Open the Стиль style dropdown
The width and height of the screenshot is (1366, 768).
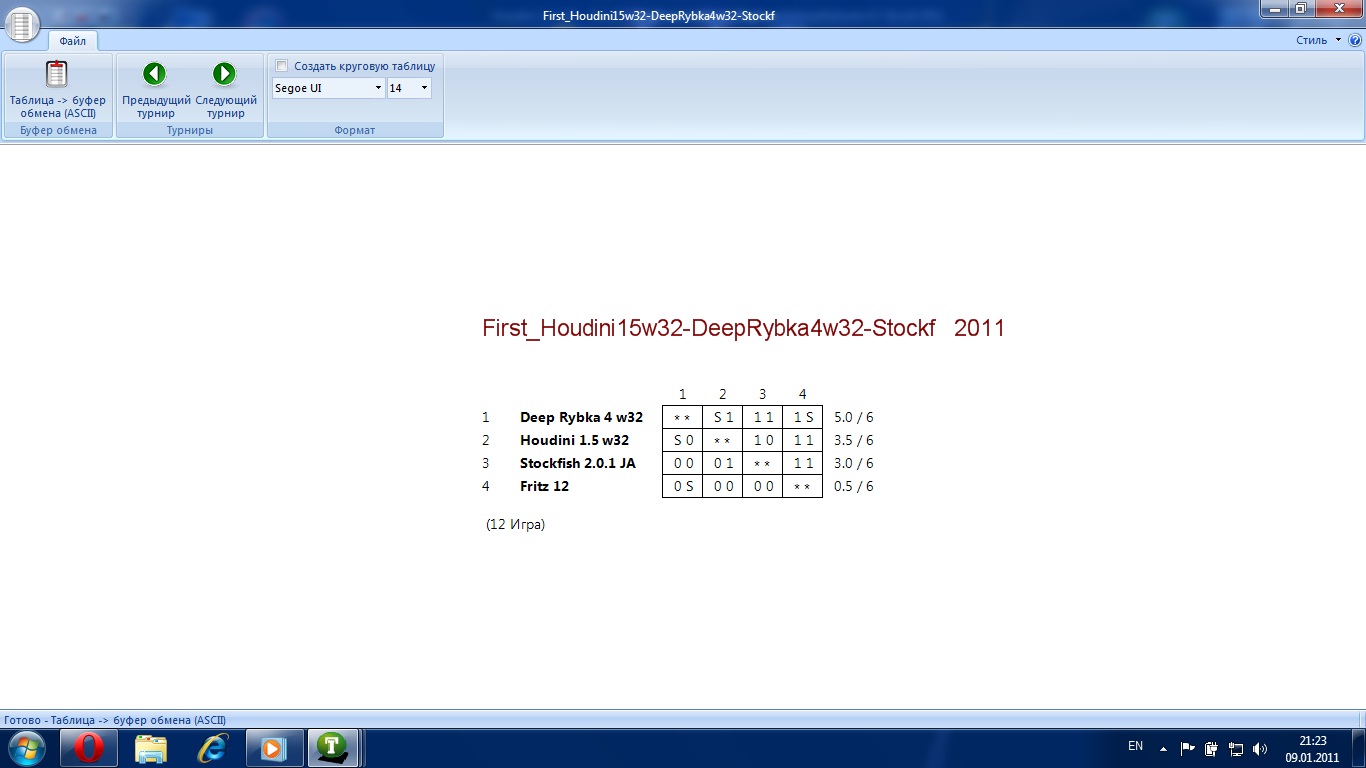[x=1318, y=41]
